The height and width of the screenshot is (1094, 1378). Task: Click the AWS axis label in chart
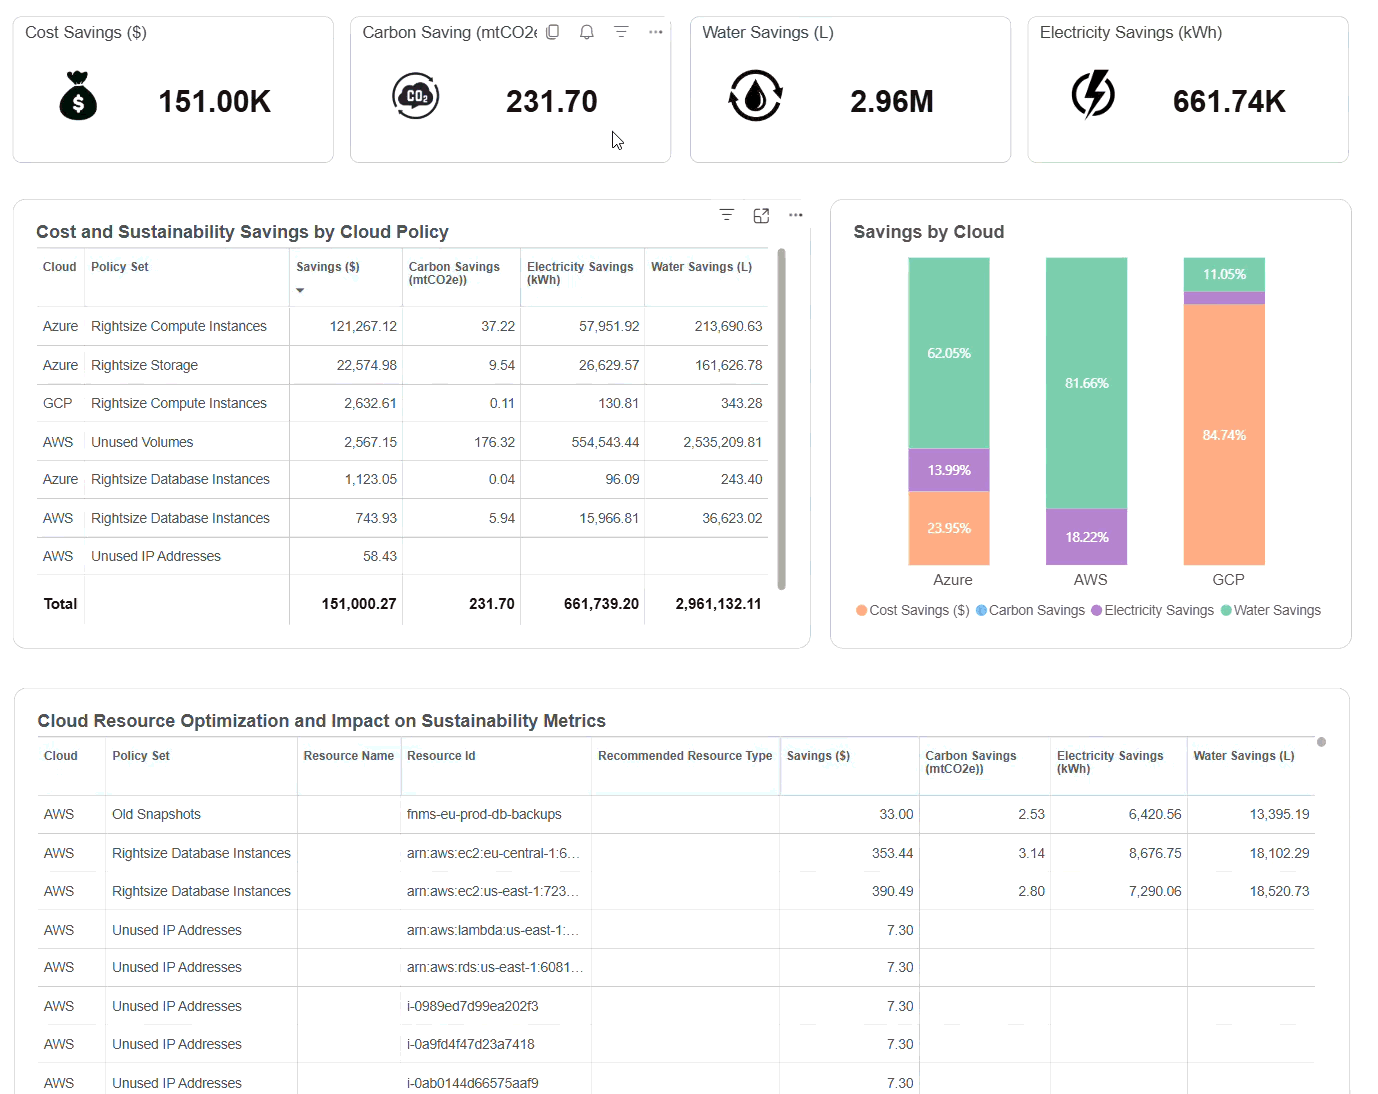(1090, 580)
